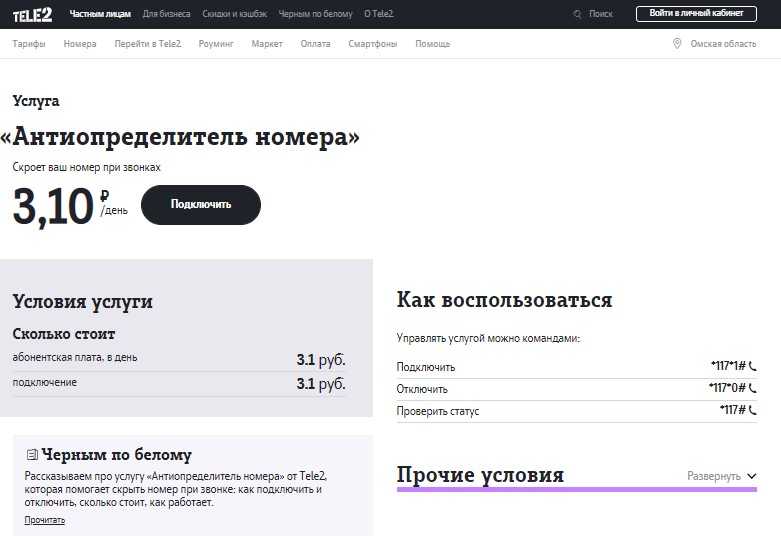Click the Отключить row label

(x=422, y=389)
